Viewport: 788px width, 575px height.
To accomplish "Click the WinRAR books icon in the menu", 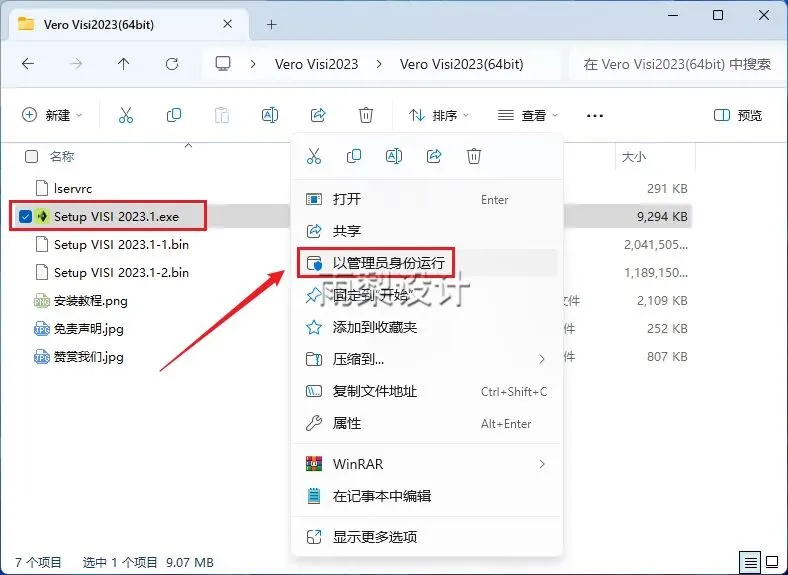I will pyautogui.click(x=314, y=463).
